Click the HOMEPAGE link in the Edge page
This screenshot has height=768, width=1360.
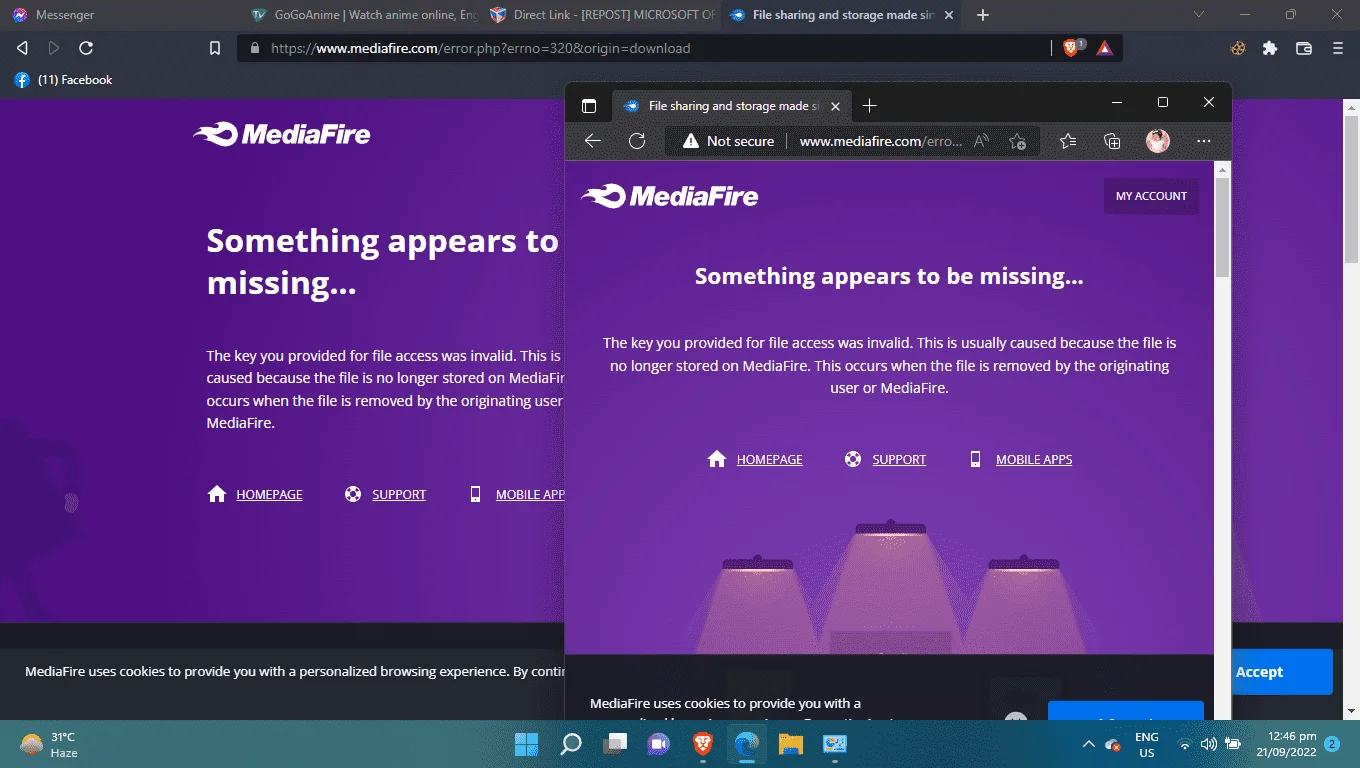click(x=769, y=460)
